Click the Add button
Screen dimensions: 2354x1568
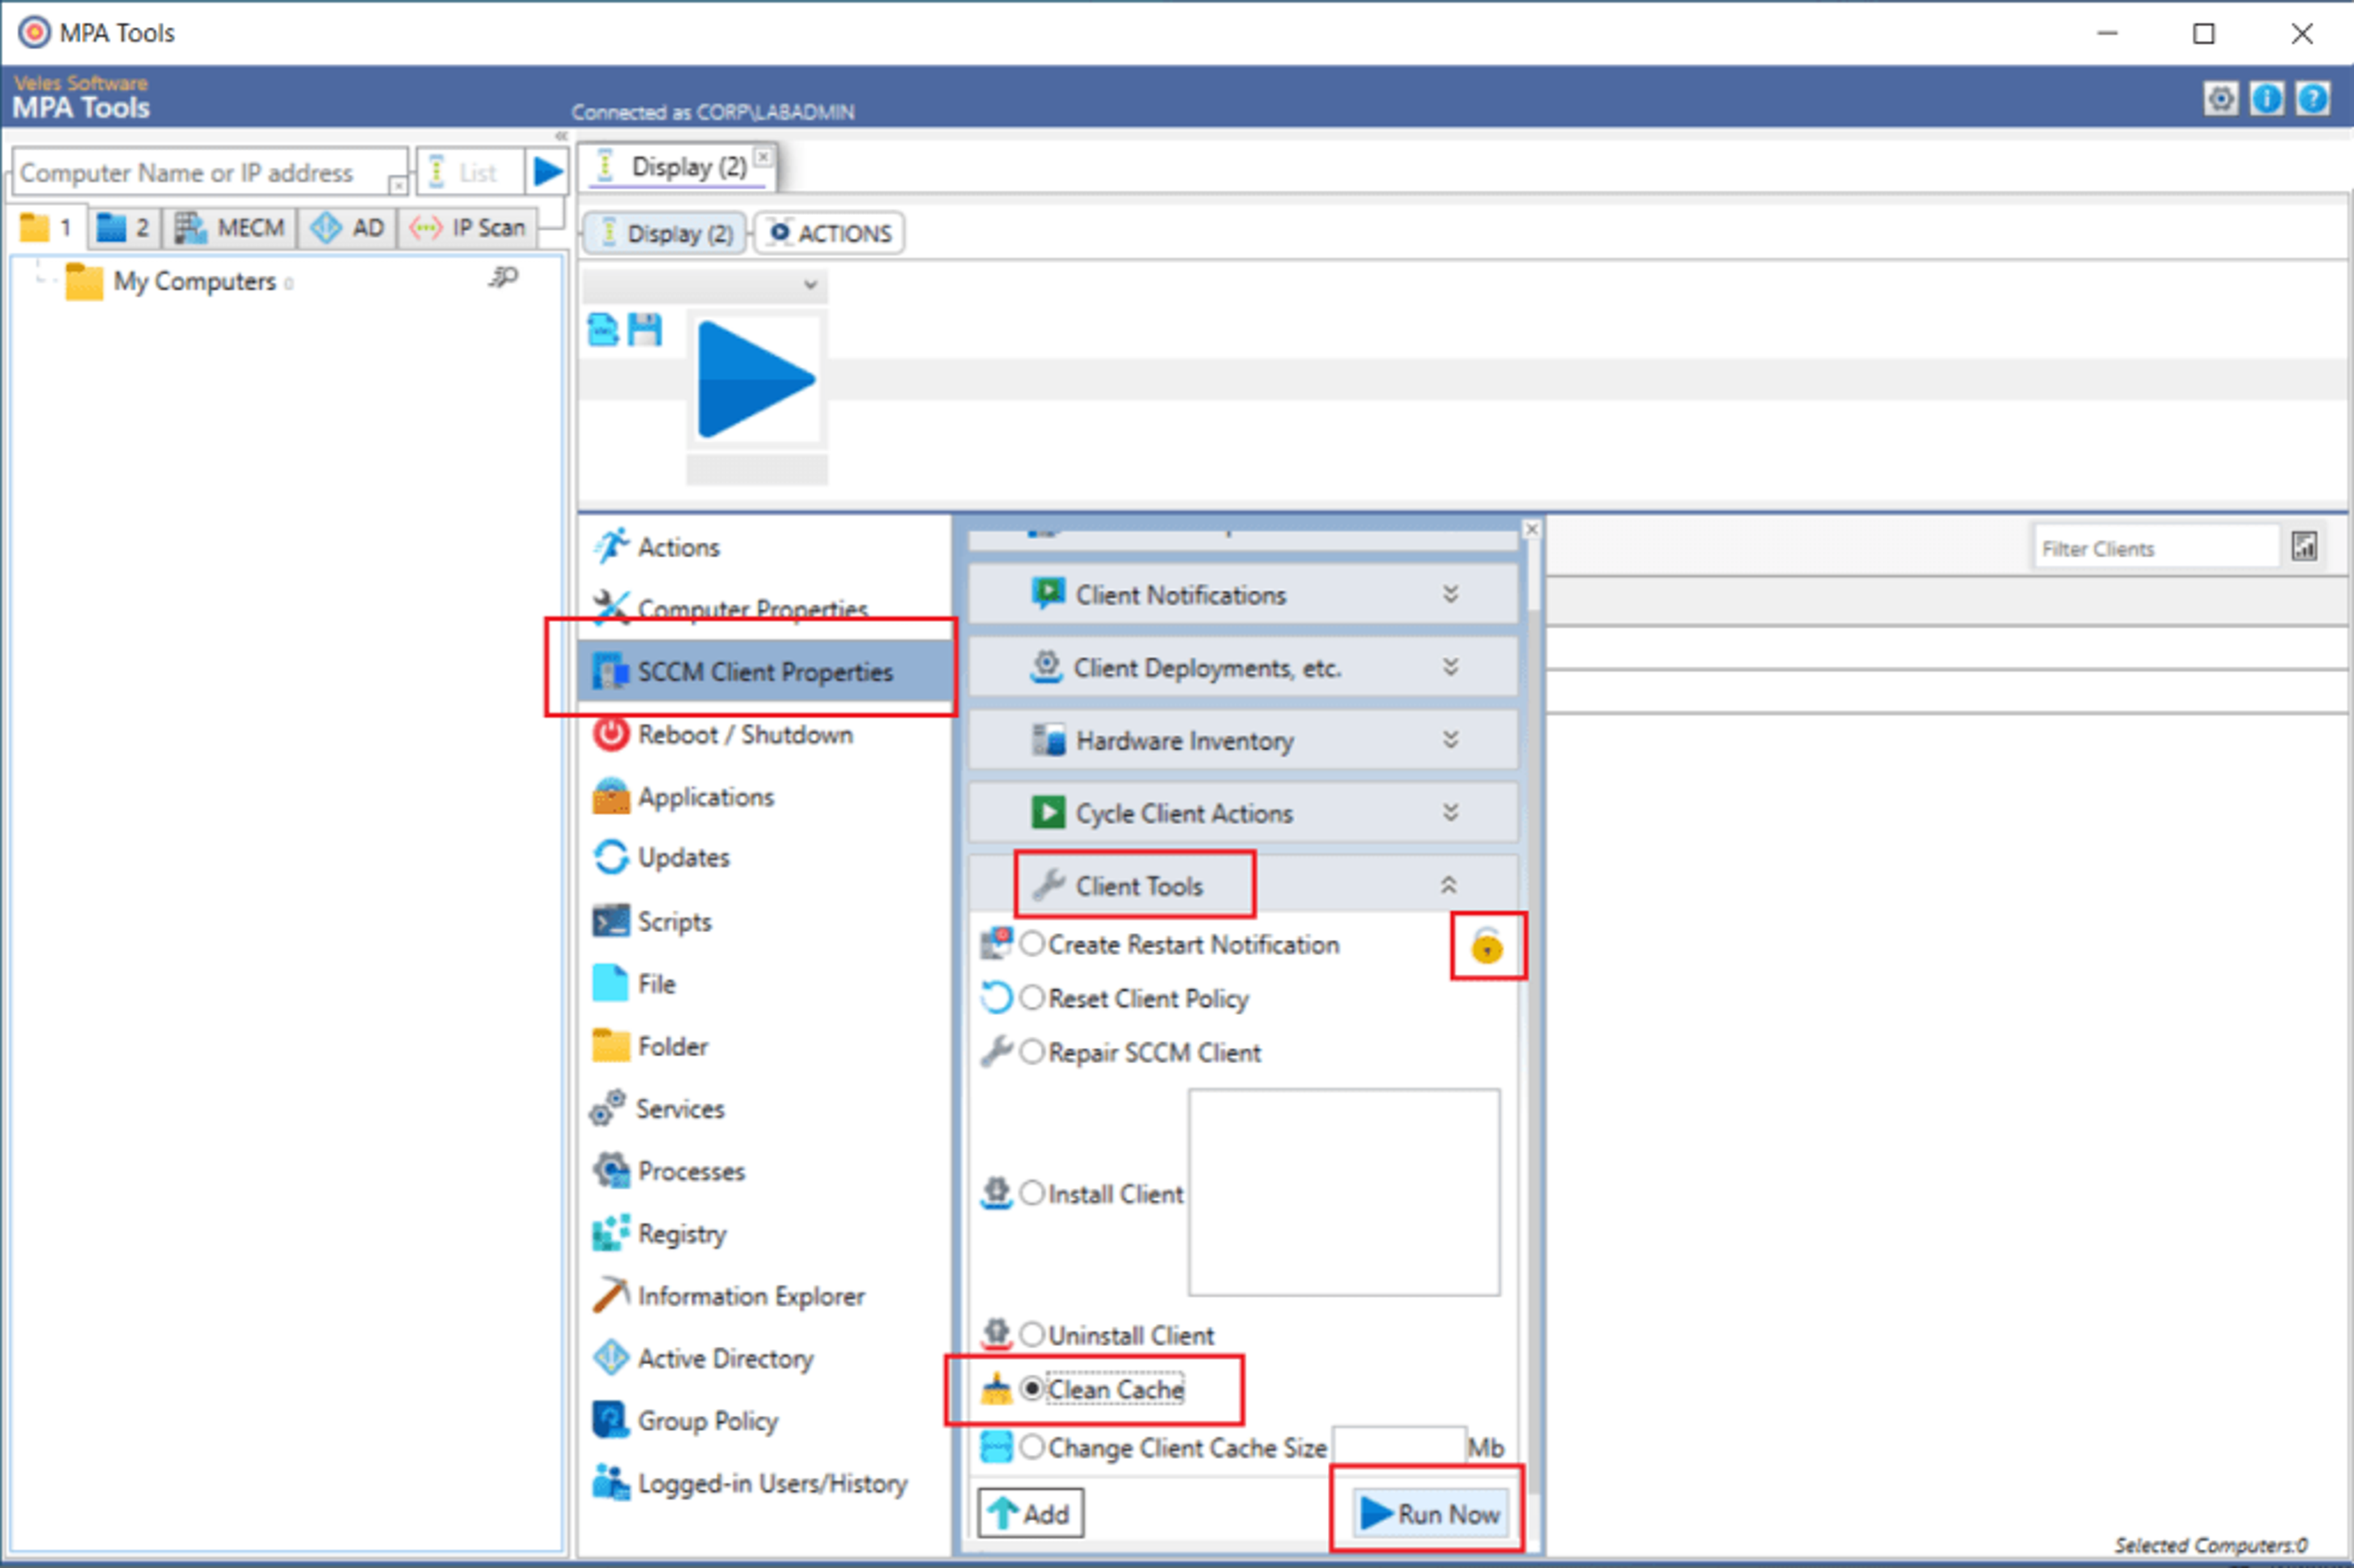pos(1031,1513)
